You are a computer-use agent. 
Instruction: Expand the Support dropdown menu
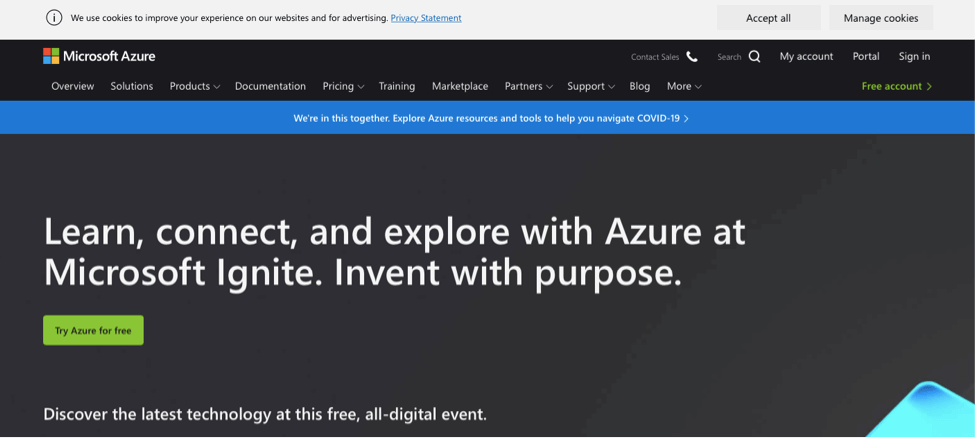pyautogui.click(x=591, y=86)
